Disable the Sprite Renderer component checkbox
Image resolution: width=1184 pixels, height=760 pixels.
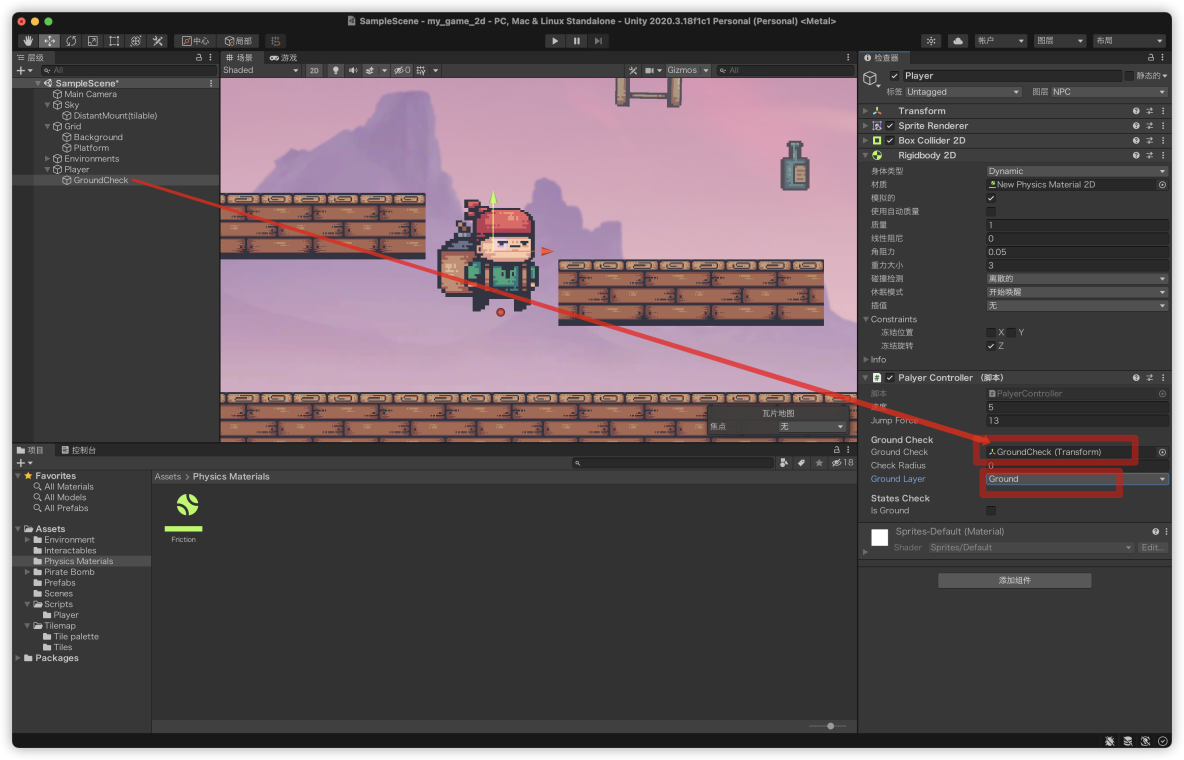pyautogui.click(x=890, y=126)
